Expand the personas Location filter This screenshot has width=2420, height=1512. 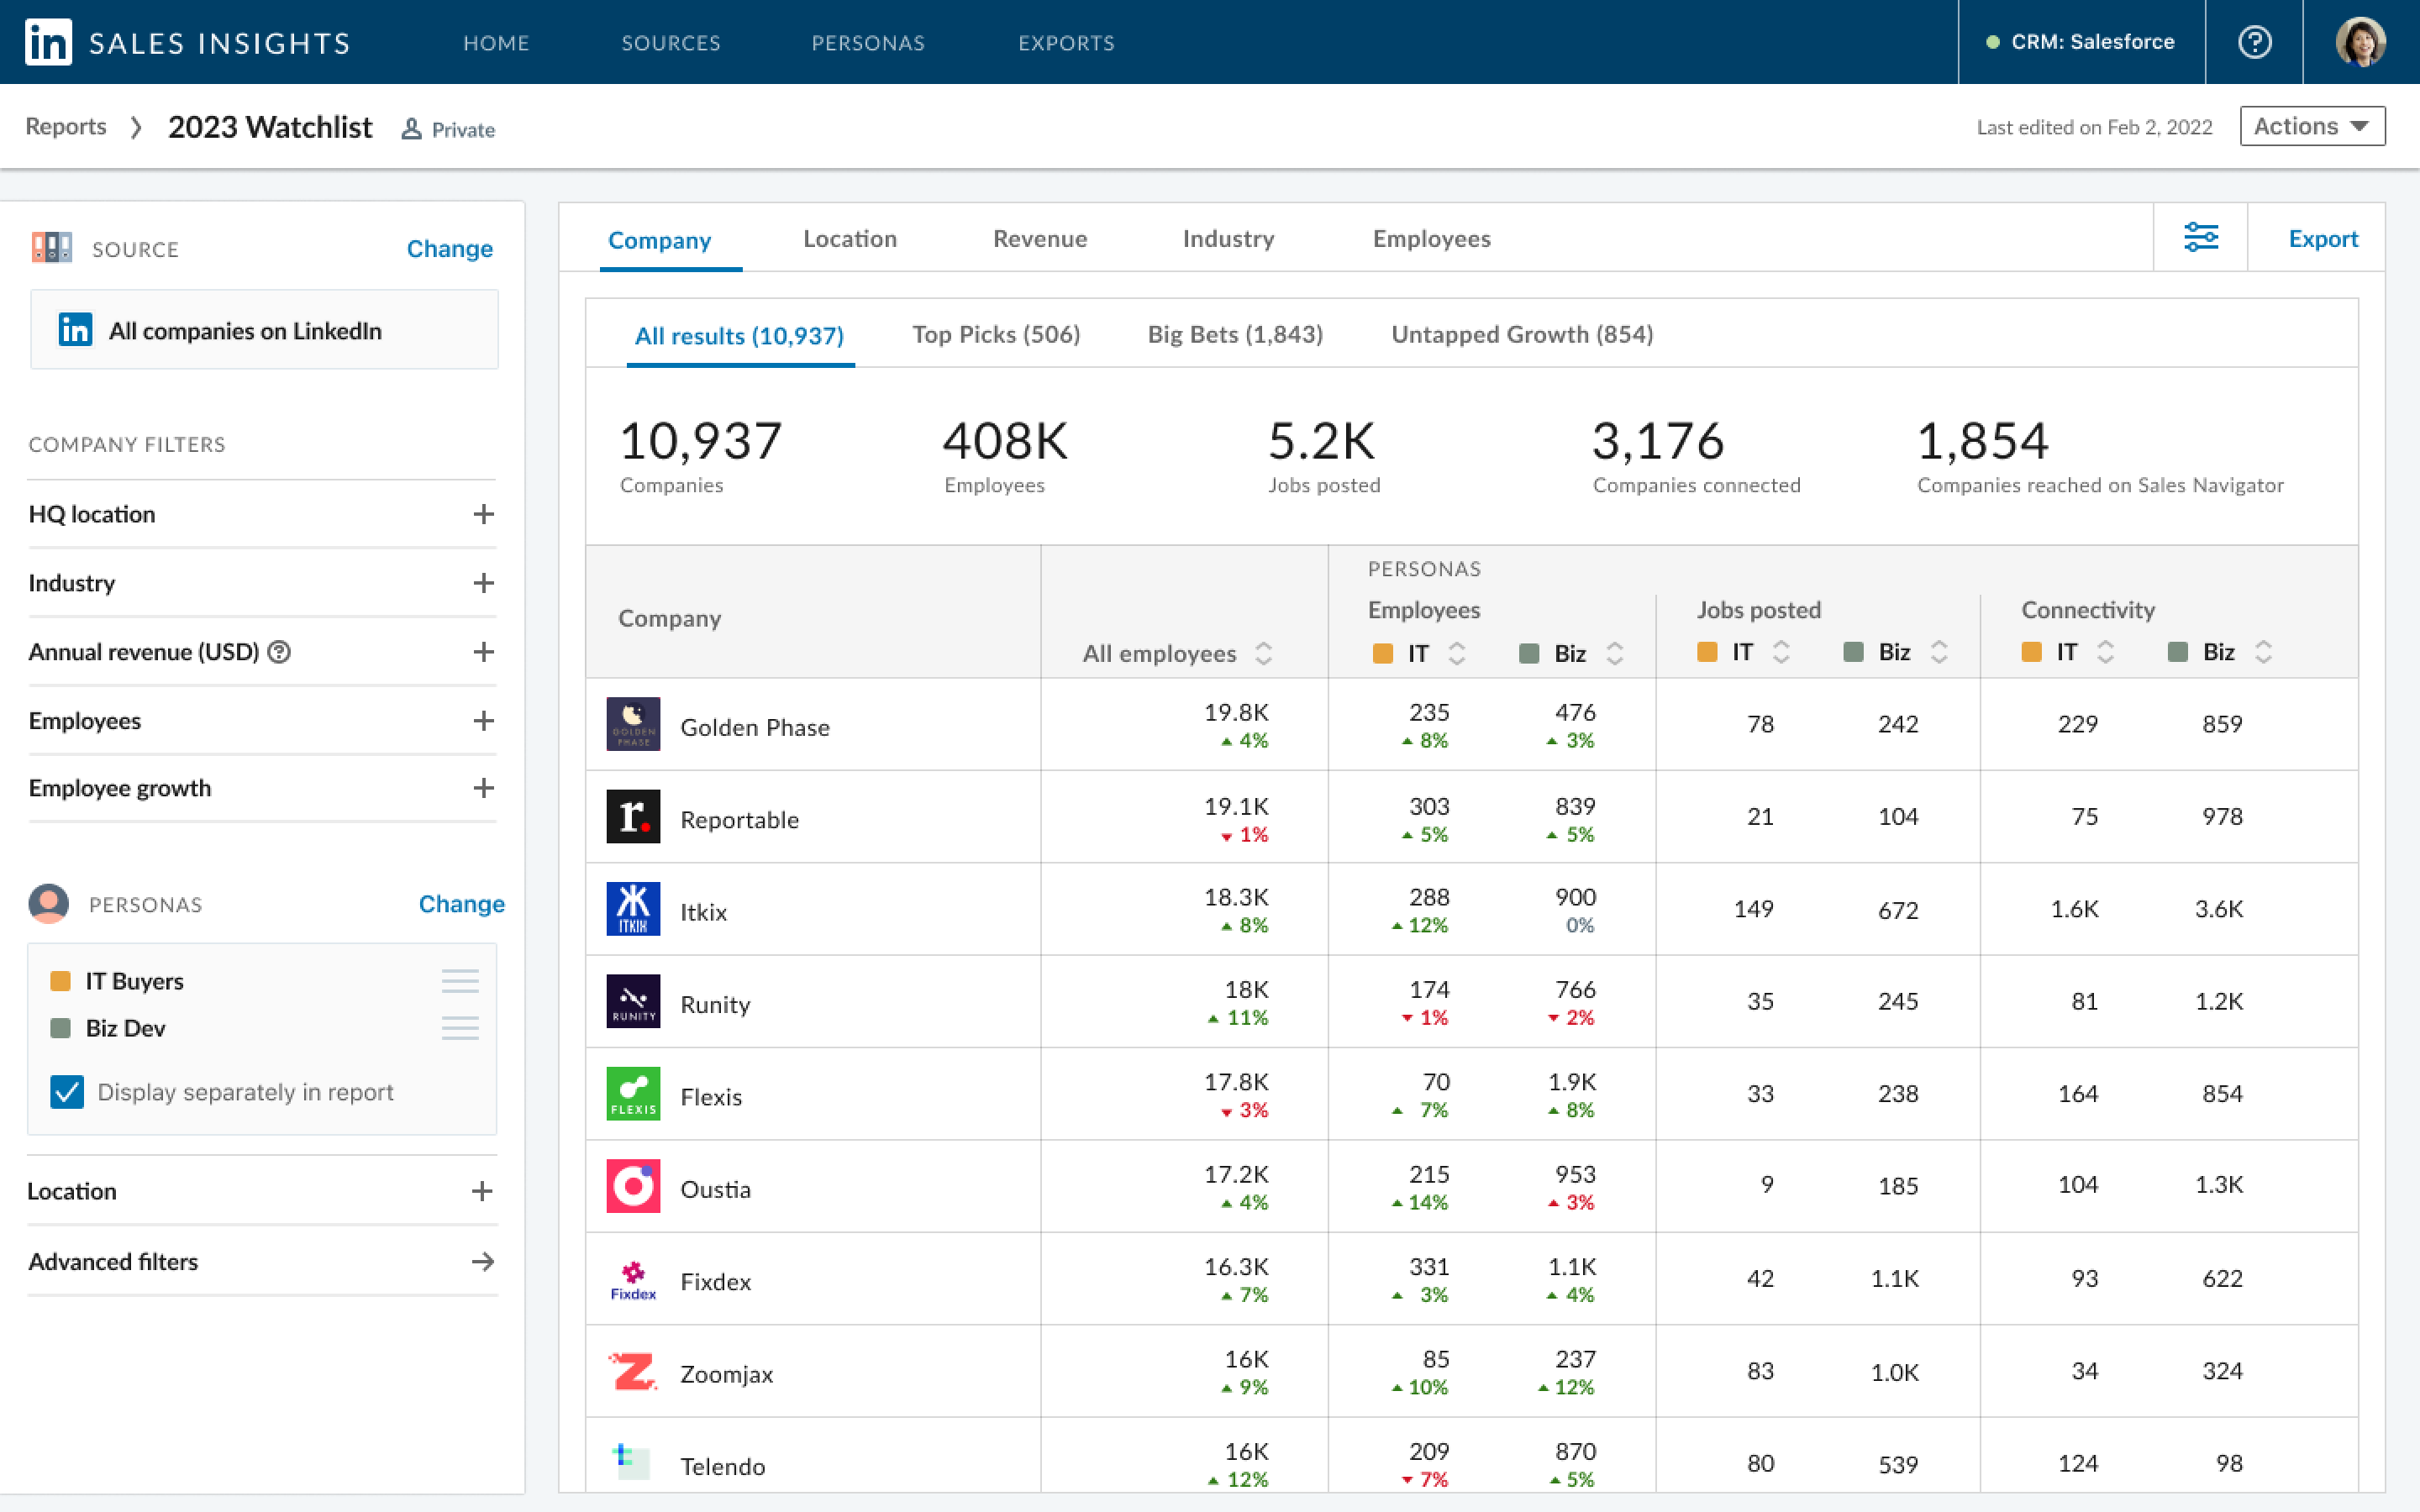(482, 1191)
